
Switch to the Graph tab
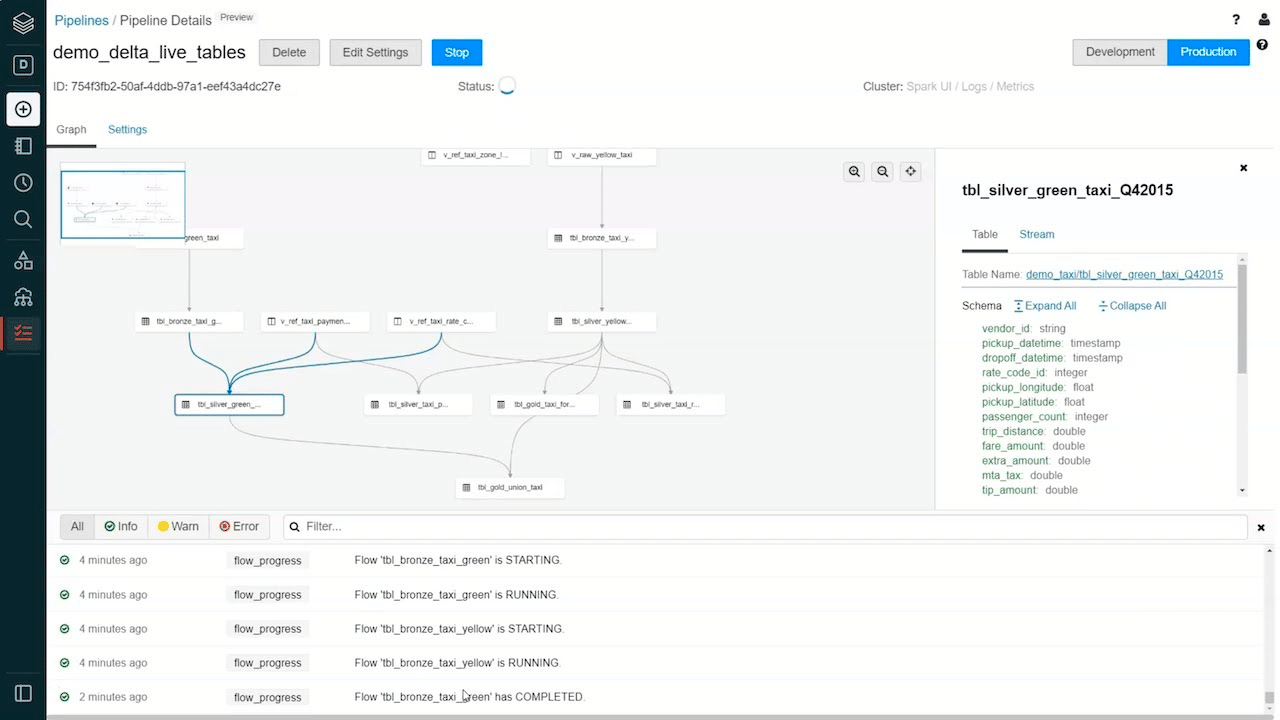tap(71, 130)
